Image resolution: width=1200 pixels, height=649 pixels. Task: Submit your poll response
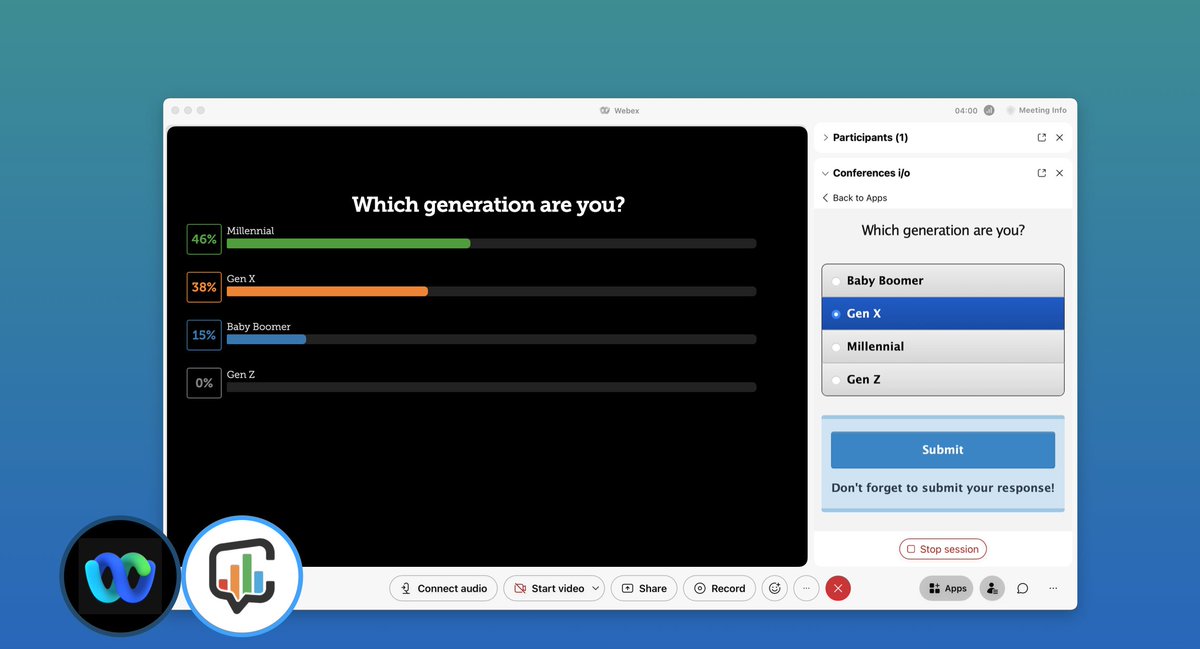[942, 449]
